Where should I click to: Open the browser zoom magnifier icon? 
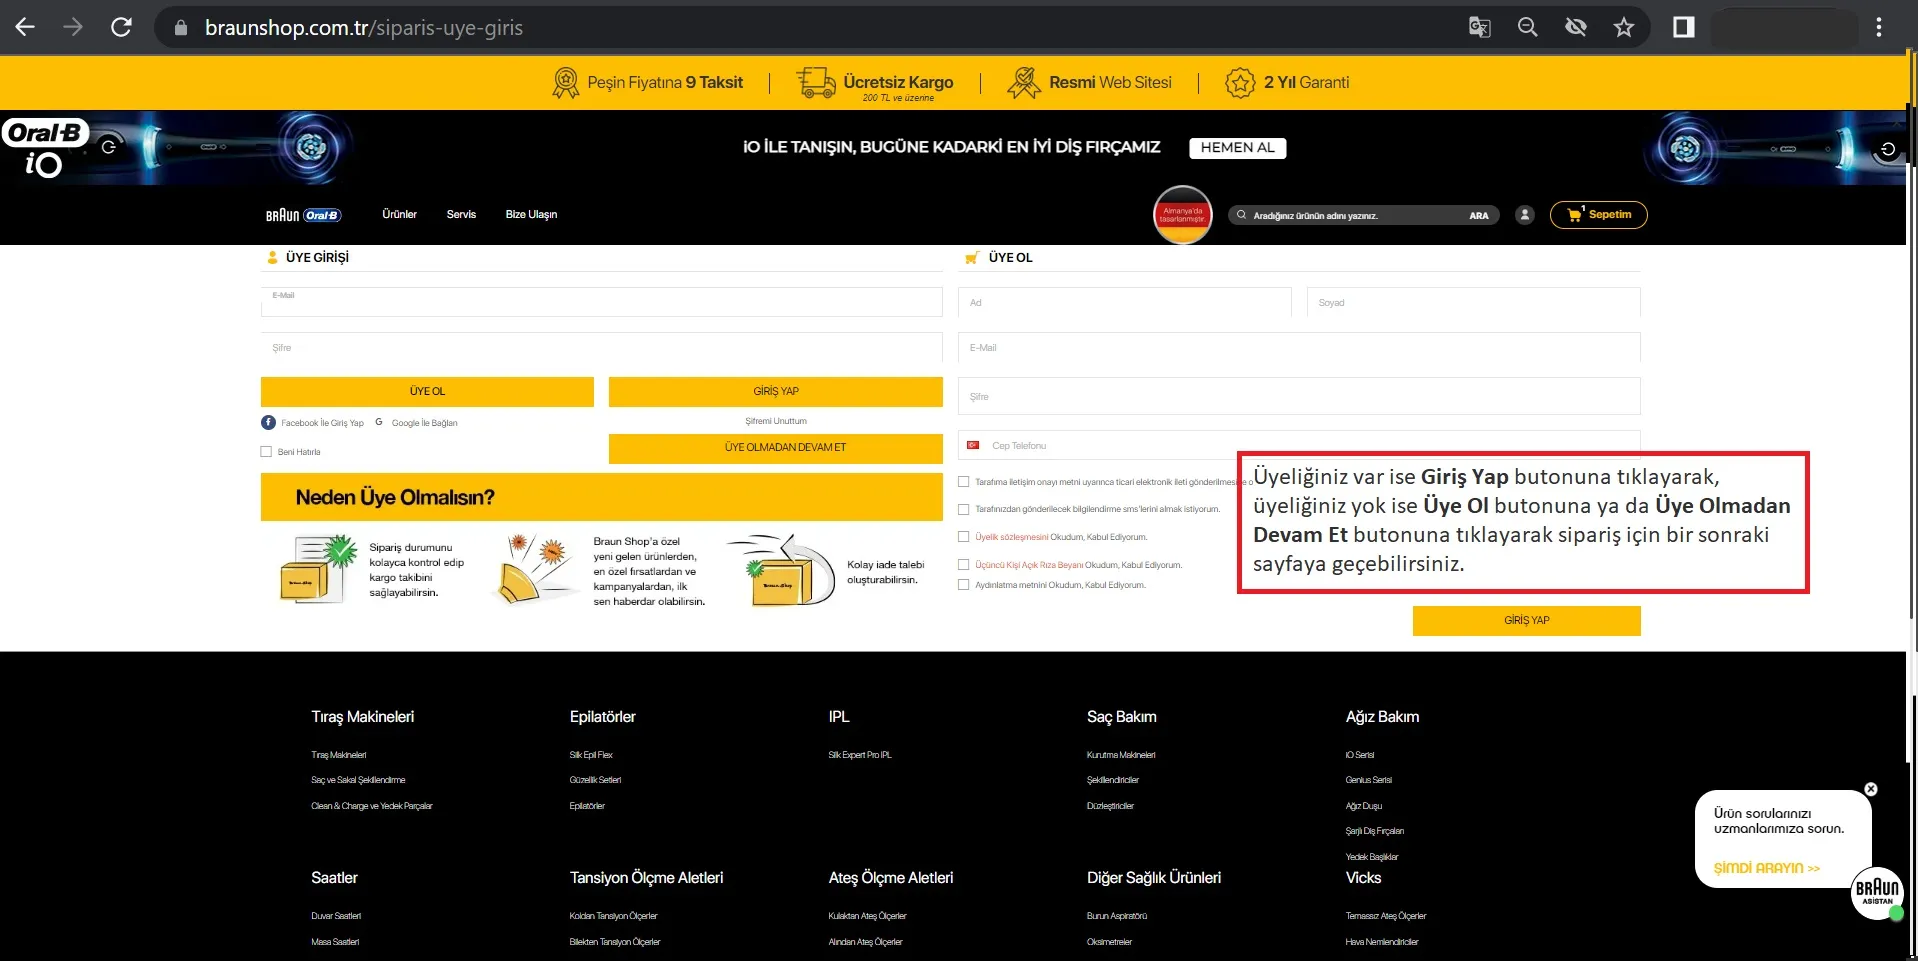point(1527,27)
